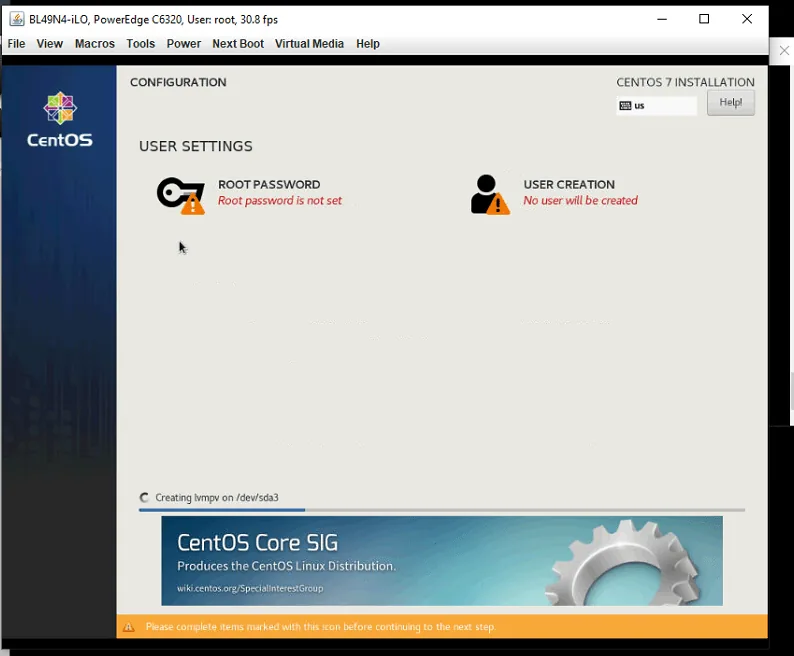Click the Help! button in installer
This screenshot has width=794, height=656.
731,103
